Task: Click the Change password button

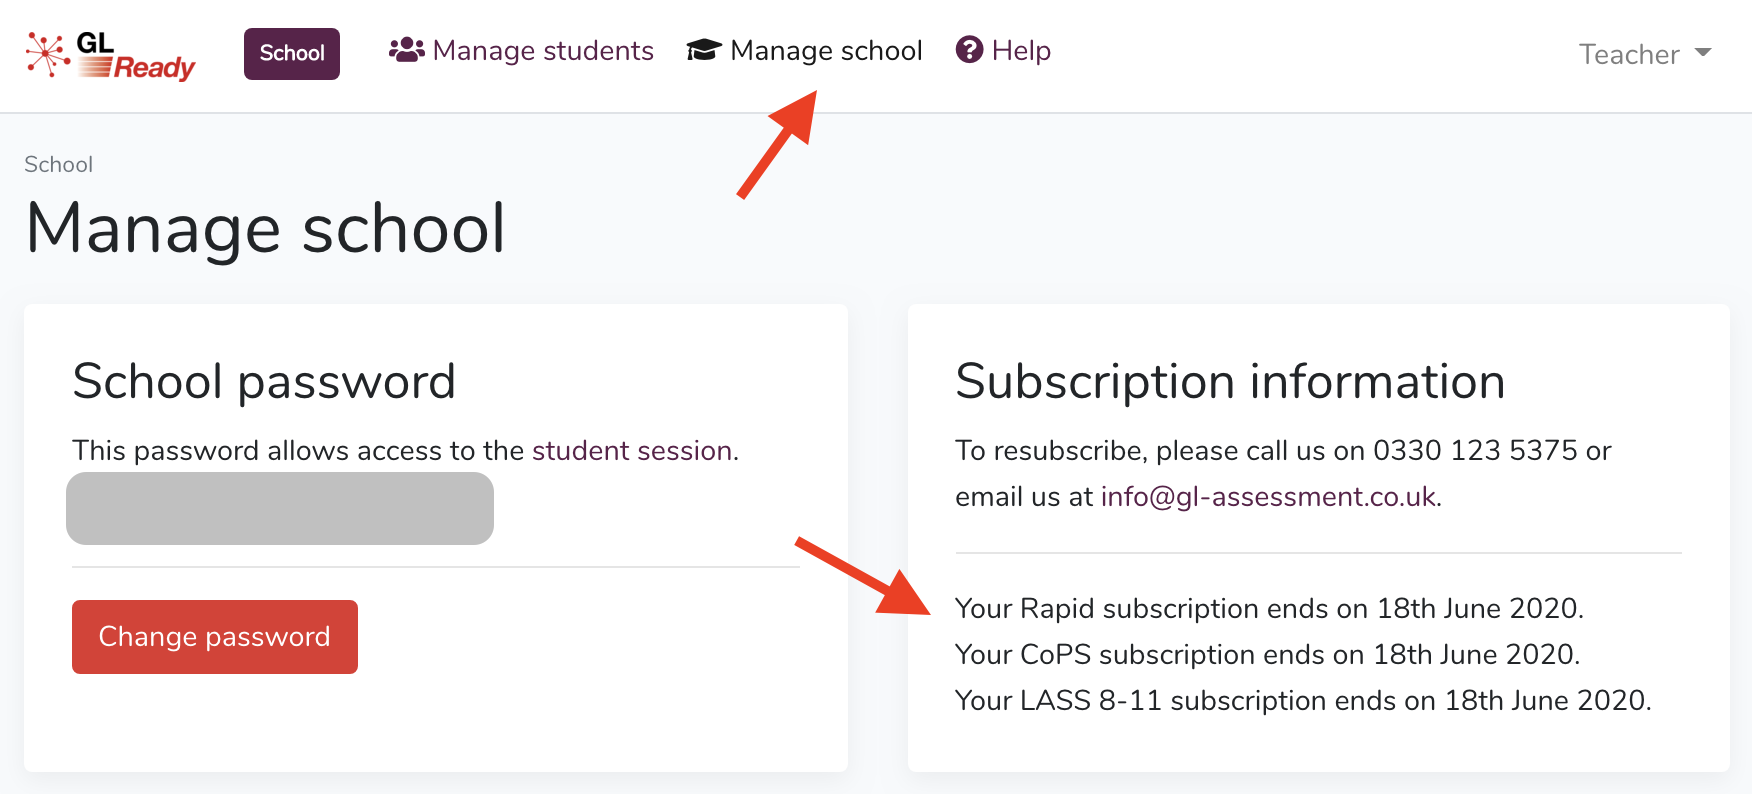Action: pyautogui.click(x=215, y=637)
